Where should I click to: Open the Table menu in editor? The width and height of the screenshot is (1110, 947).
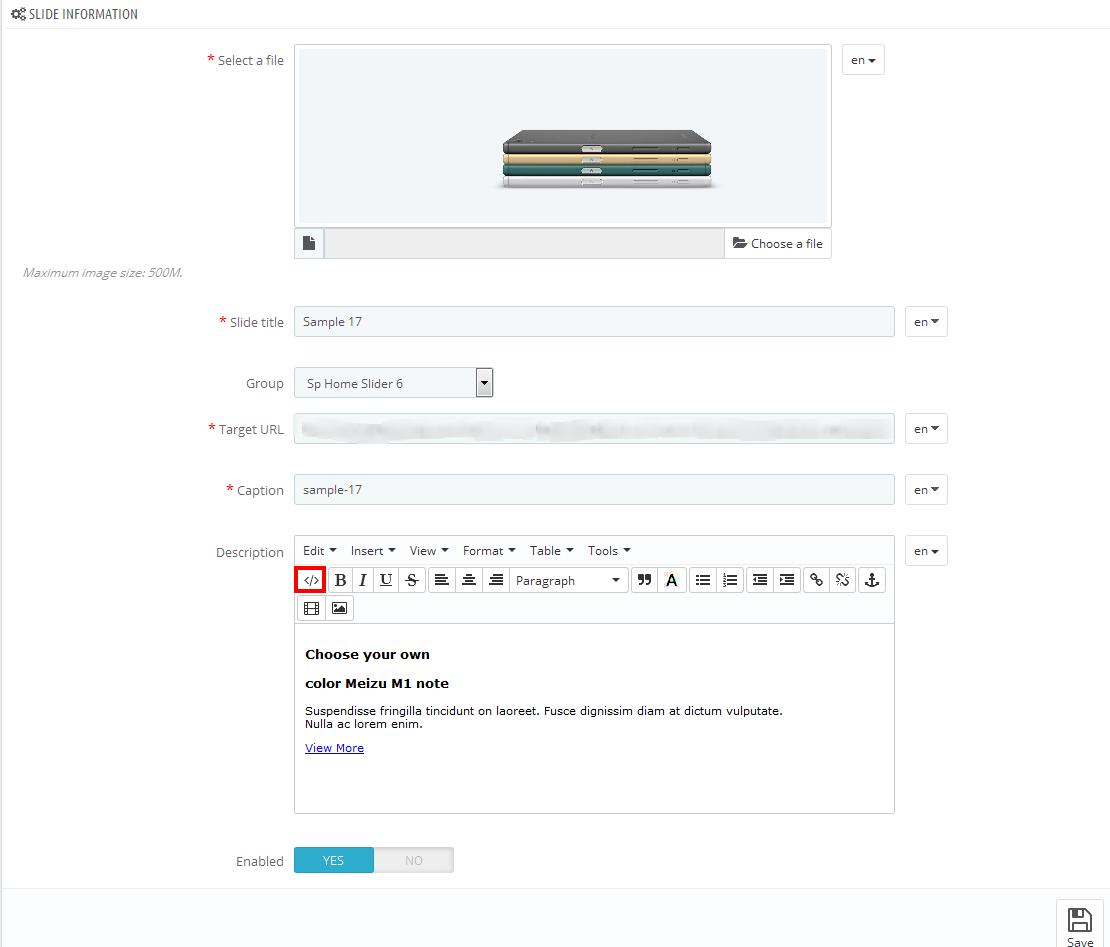pyautogui.click(x=551, y=551)
